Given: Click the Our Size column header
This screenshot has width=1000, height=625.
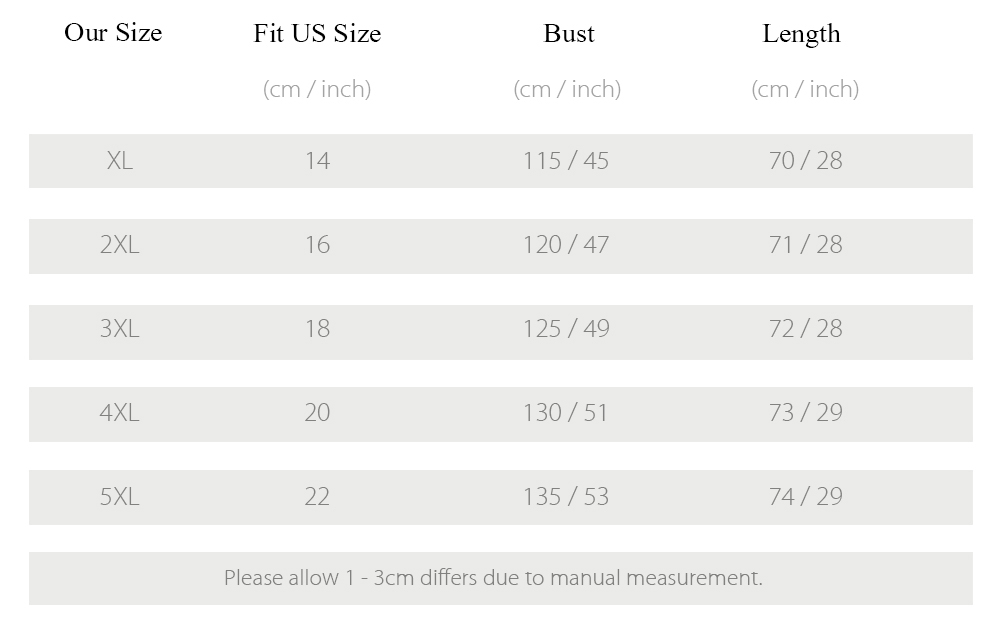Looking at the screenshot, I should (113, 33).
